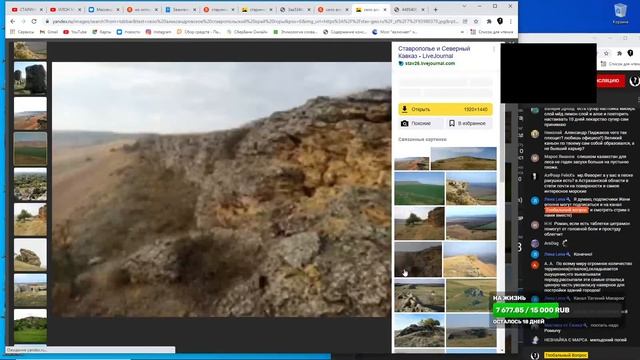Open the tab search chevron
The image size is (640, 360).
[464, 6]
